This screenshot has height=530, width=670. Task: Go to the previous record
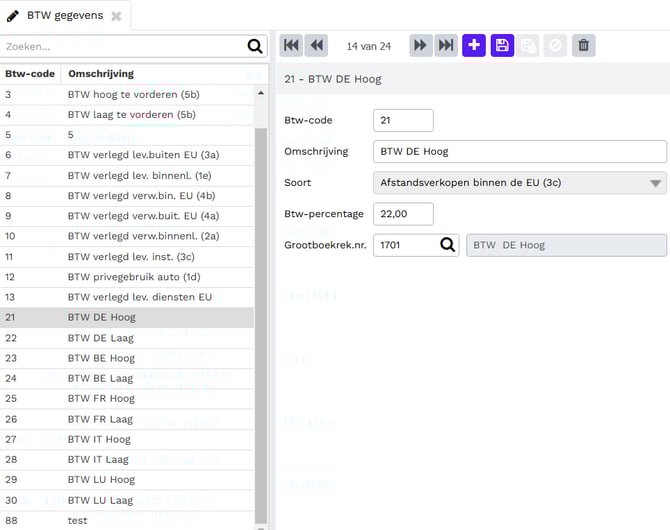(316, 45)
